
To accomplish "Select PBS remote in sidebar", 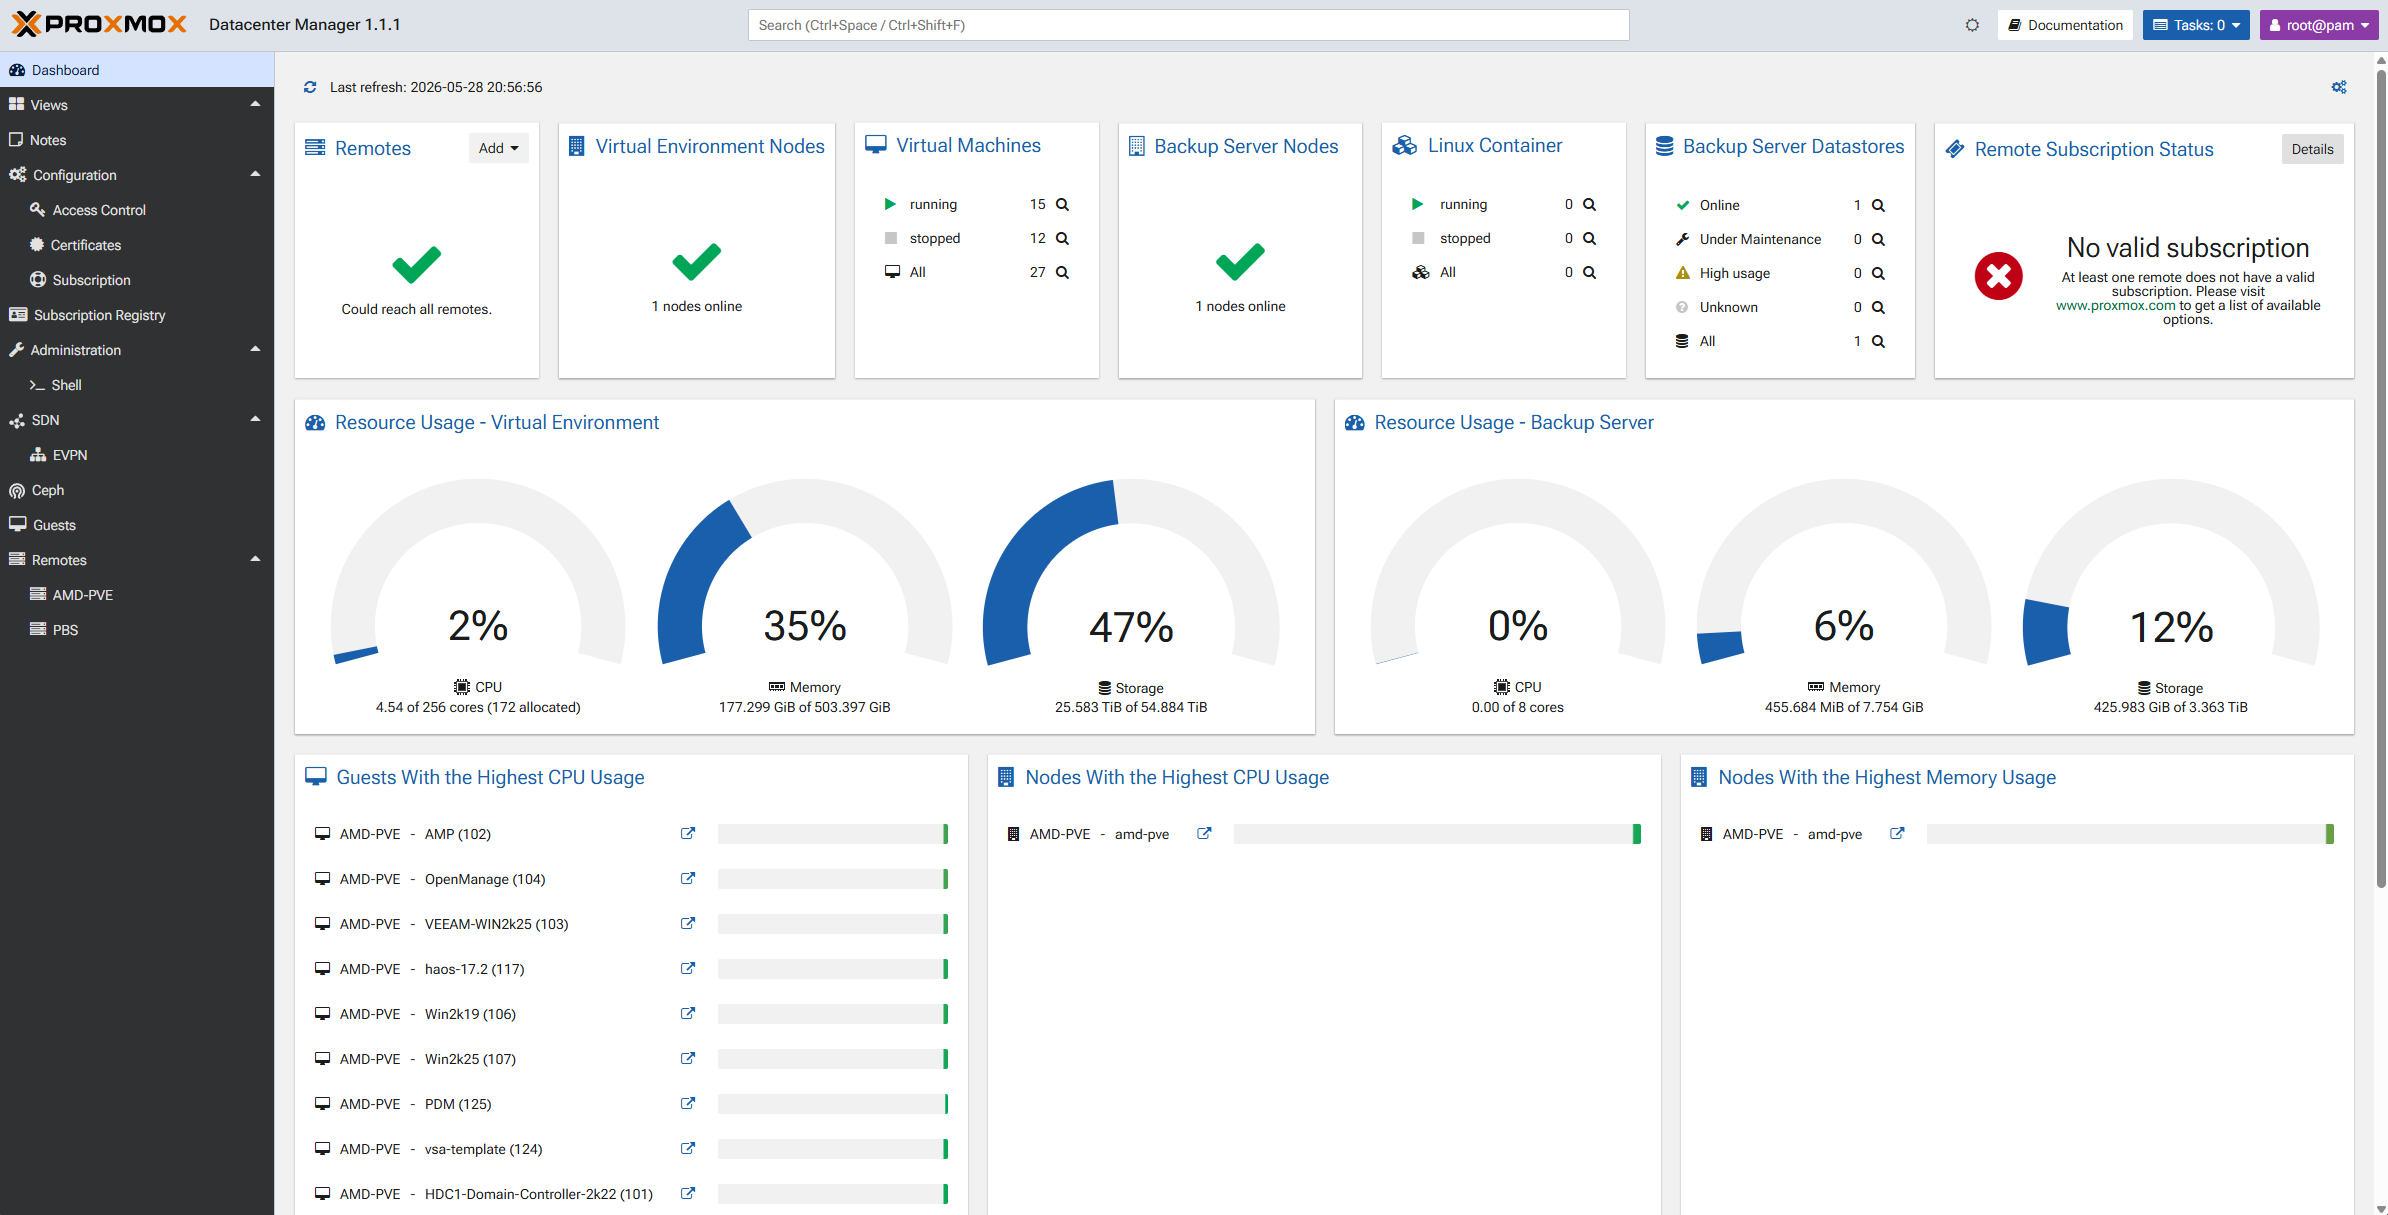I will pyautogui.click(x=137, y=630).
